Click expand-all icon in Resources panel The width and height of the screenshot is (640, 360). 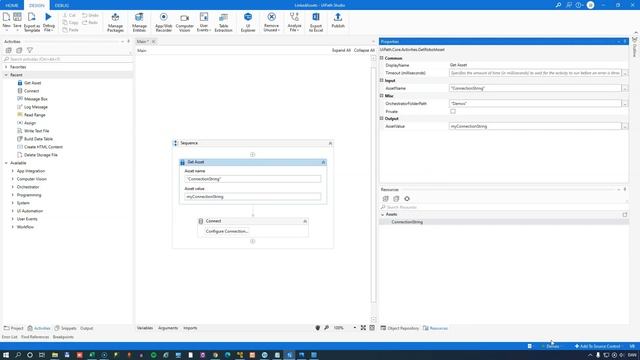[386, 199]
